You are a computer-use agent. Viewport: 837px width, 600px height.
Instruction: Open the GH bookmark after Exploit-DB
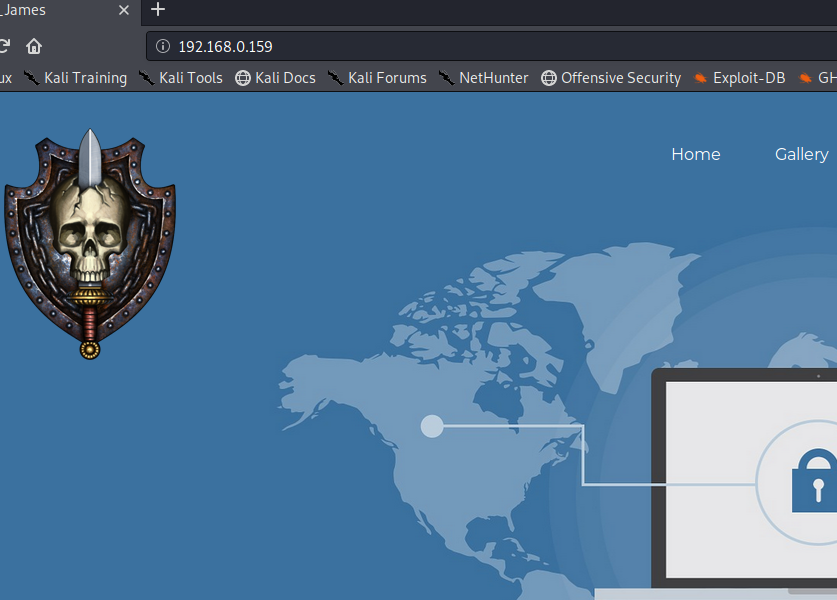click(818, 78)
